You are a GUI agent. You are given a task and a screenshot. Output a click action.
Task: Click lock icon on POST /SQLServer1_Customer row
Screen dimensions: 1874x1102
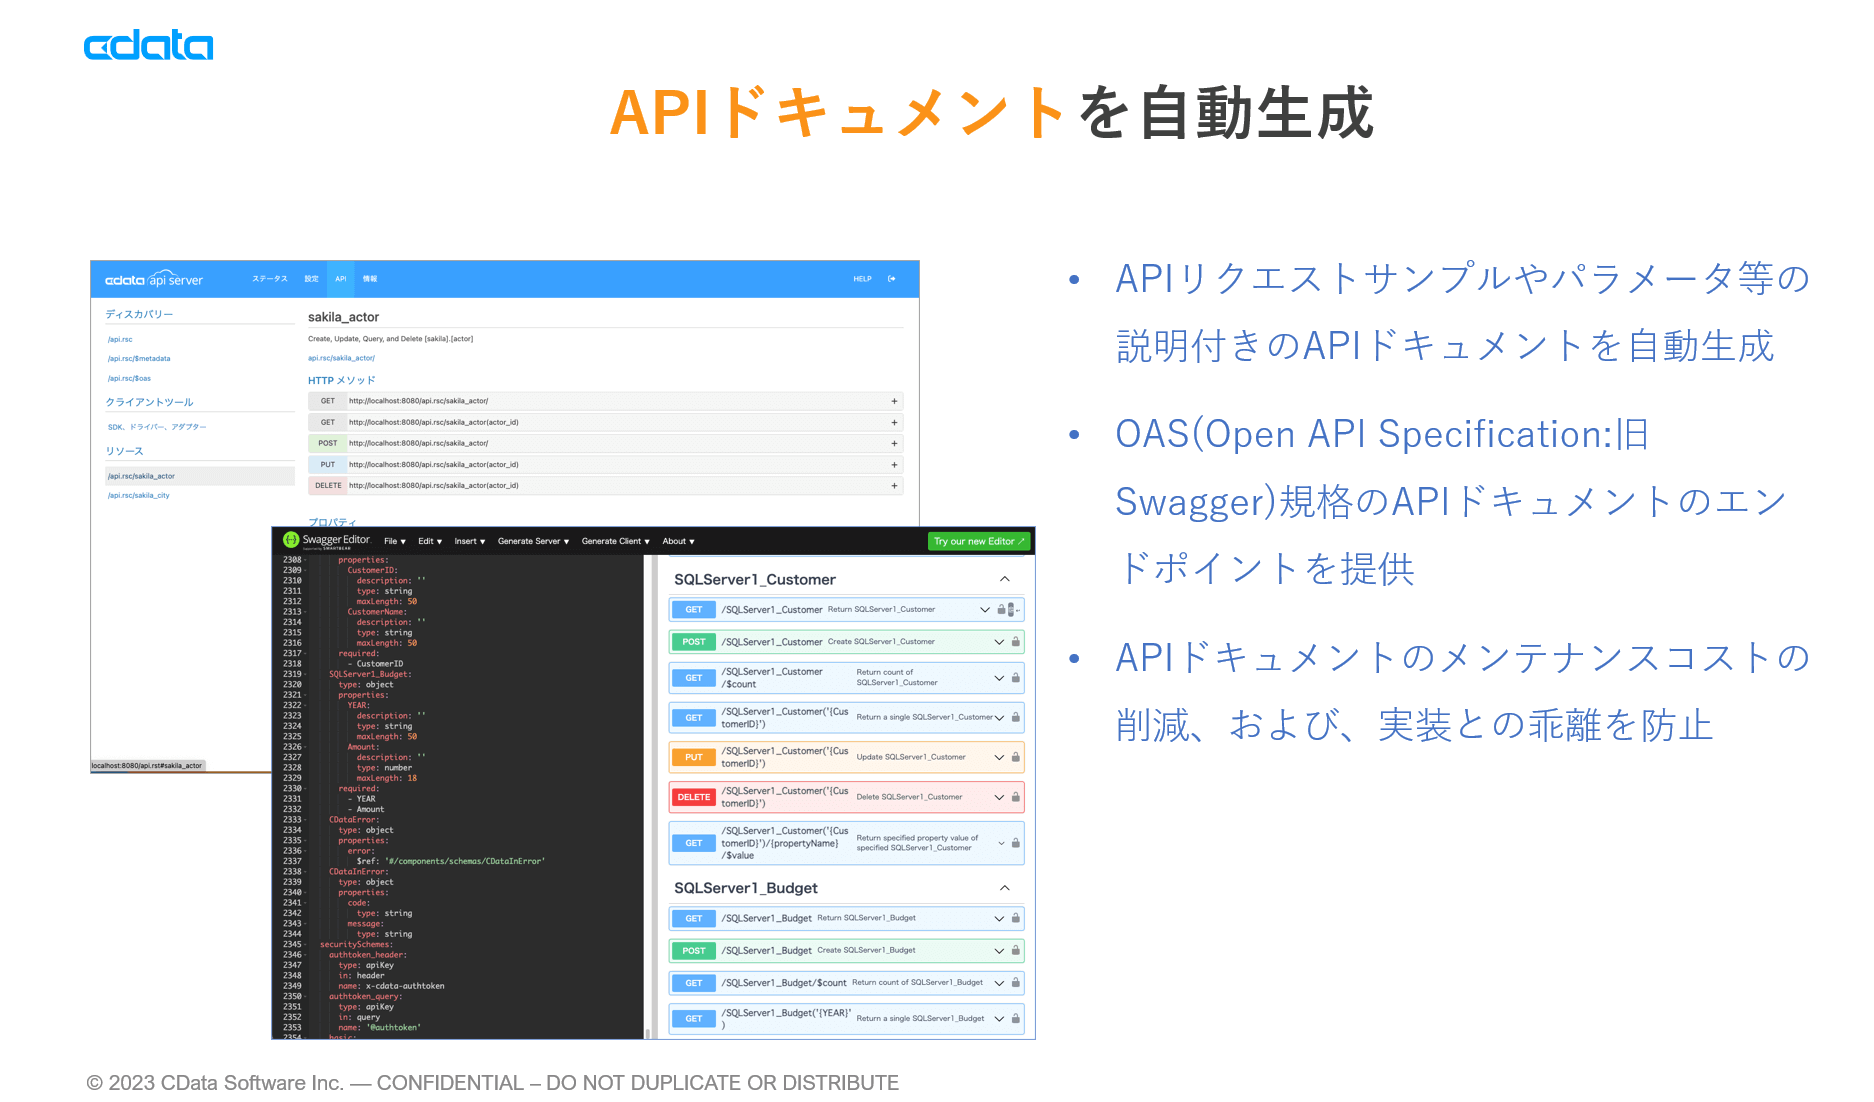tap(1015, 642)
